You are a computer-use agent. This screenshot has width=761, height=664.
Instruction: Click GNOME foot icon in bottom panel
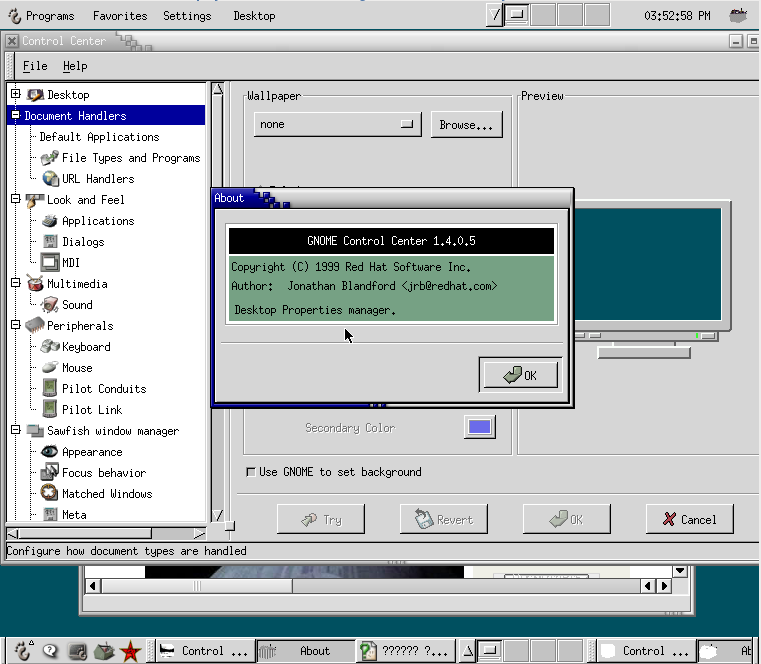[x=23, y=650]
